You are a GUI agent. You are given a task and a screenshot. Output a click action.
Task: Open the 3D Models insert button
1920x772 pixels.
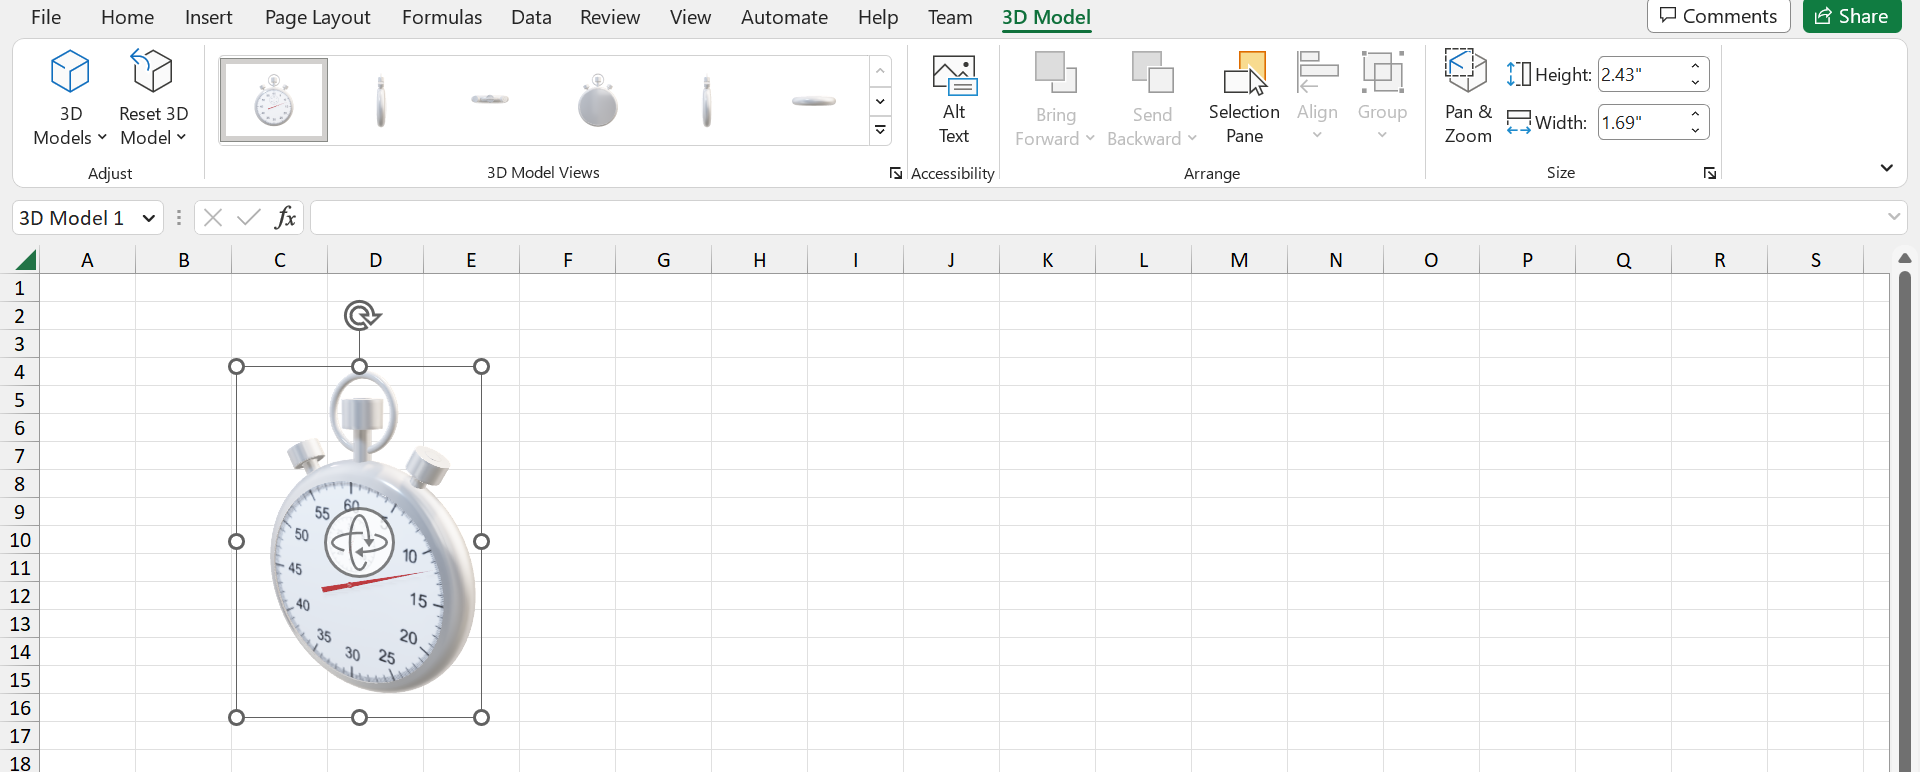(x=70, y=98)
